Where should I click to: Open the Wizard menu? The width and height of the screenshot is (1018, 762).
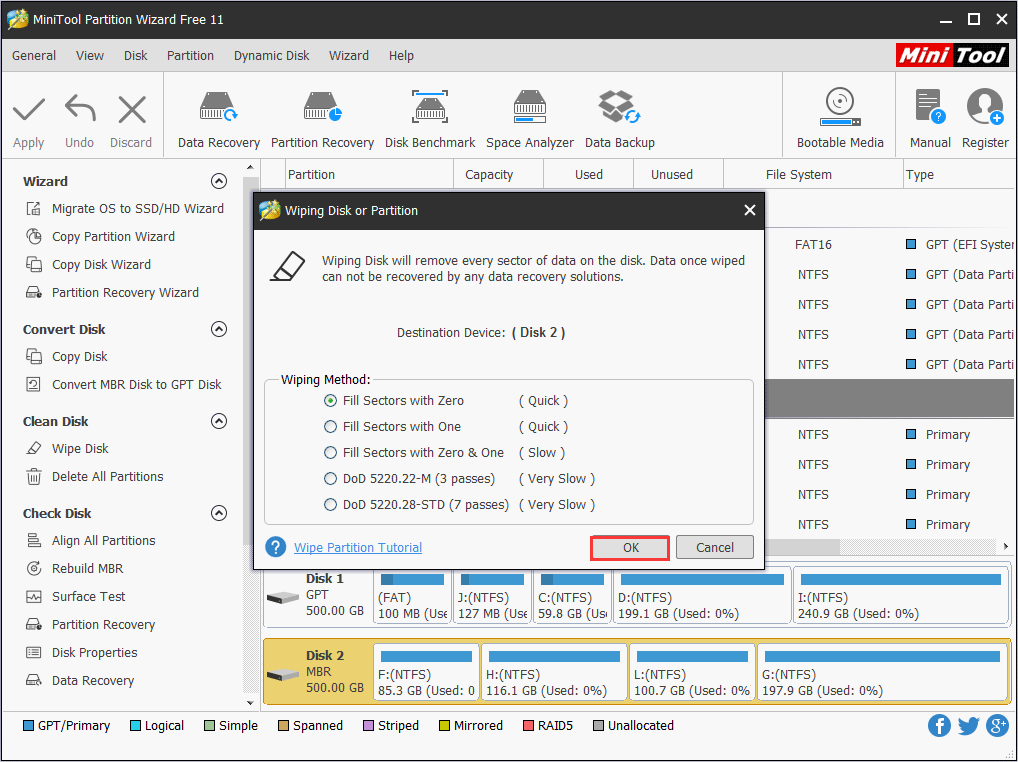click(349, 56)
